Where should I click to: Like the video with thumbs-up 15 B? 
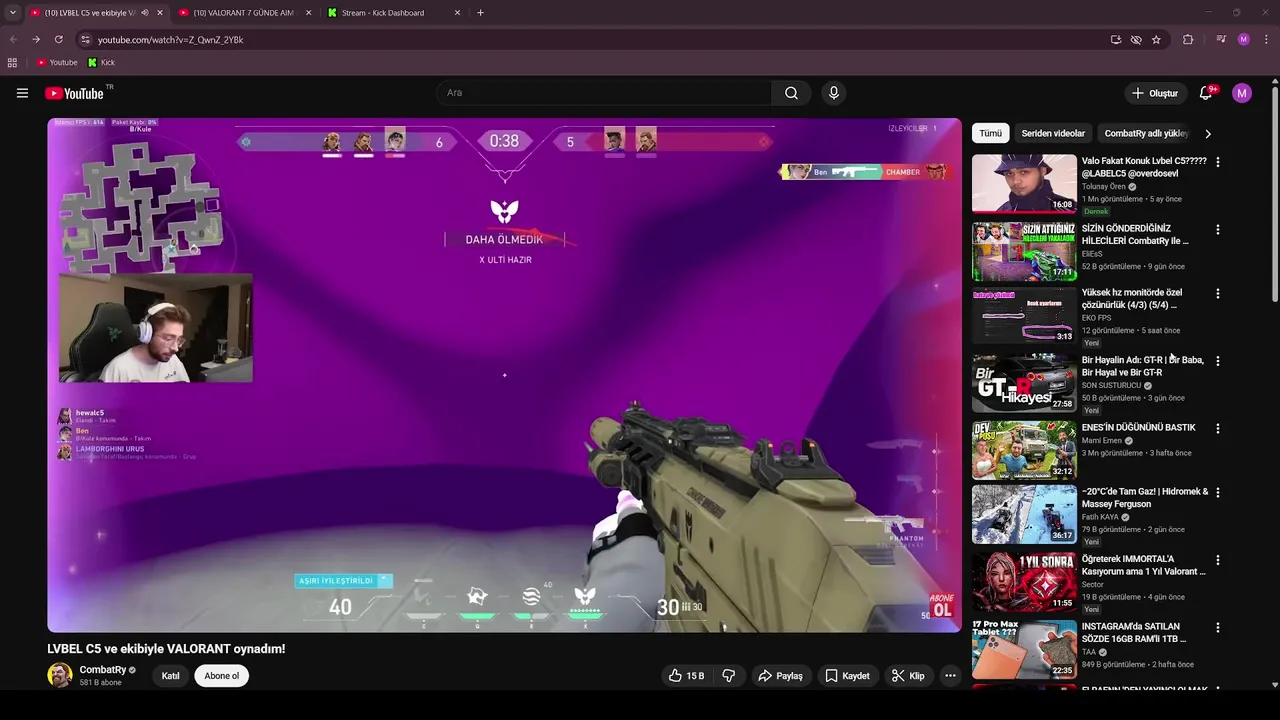click(x=686, y=676)
